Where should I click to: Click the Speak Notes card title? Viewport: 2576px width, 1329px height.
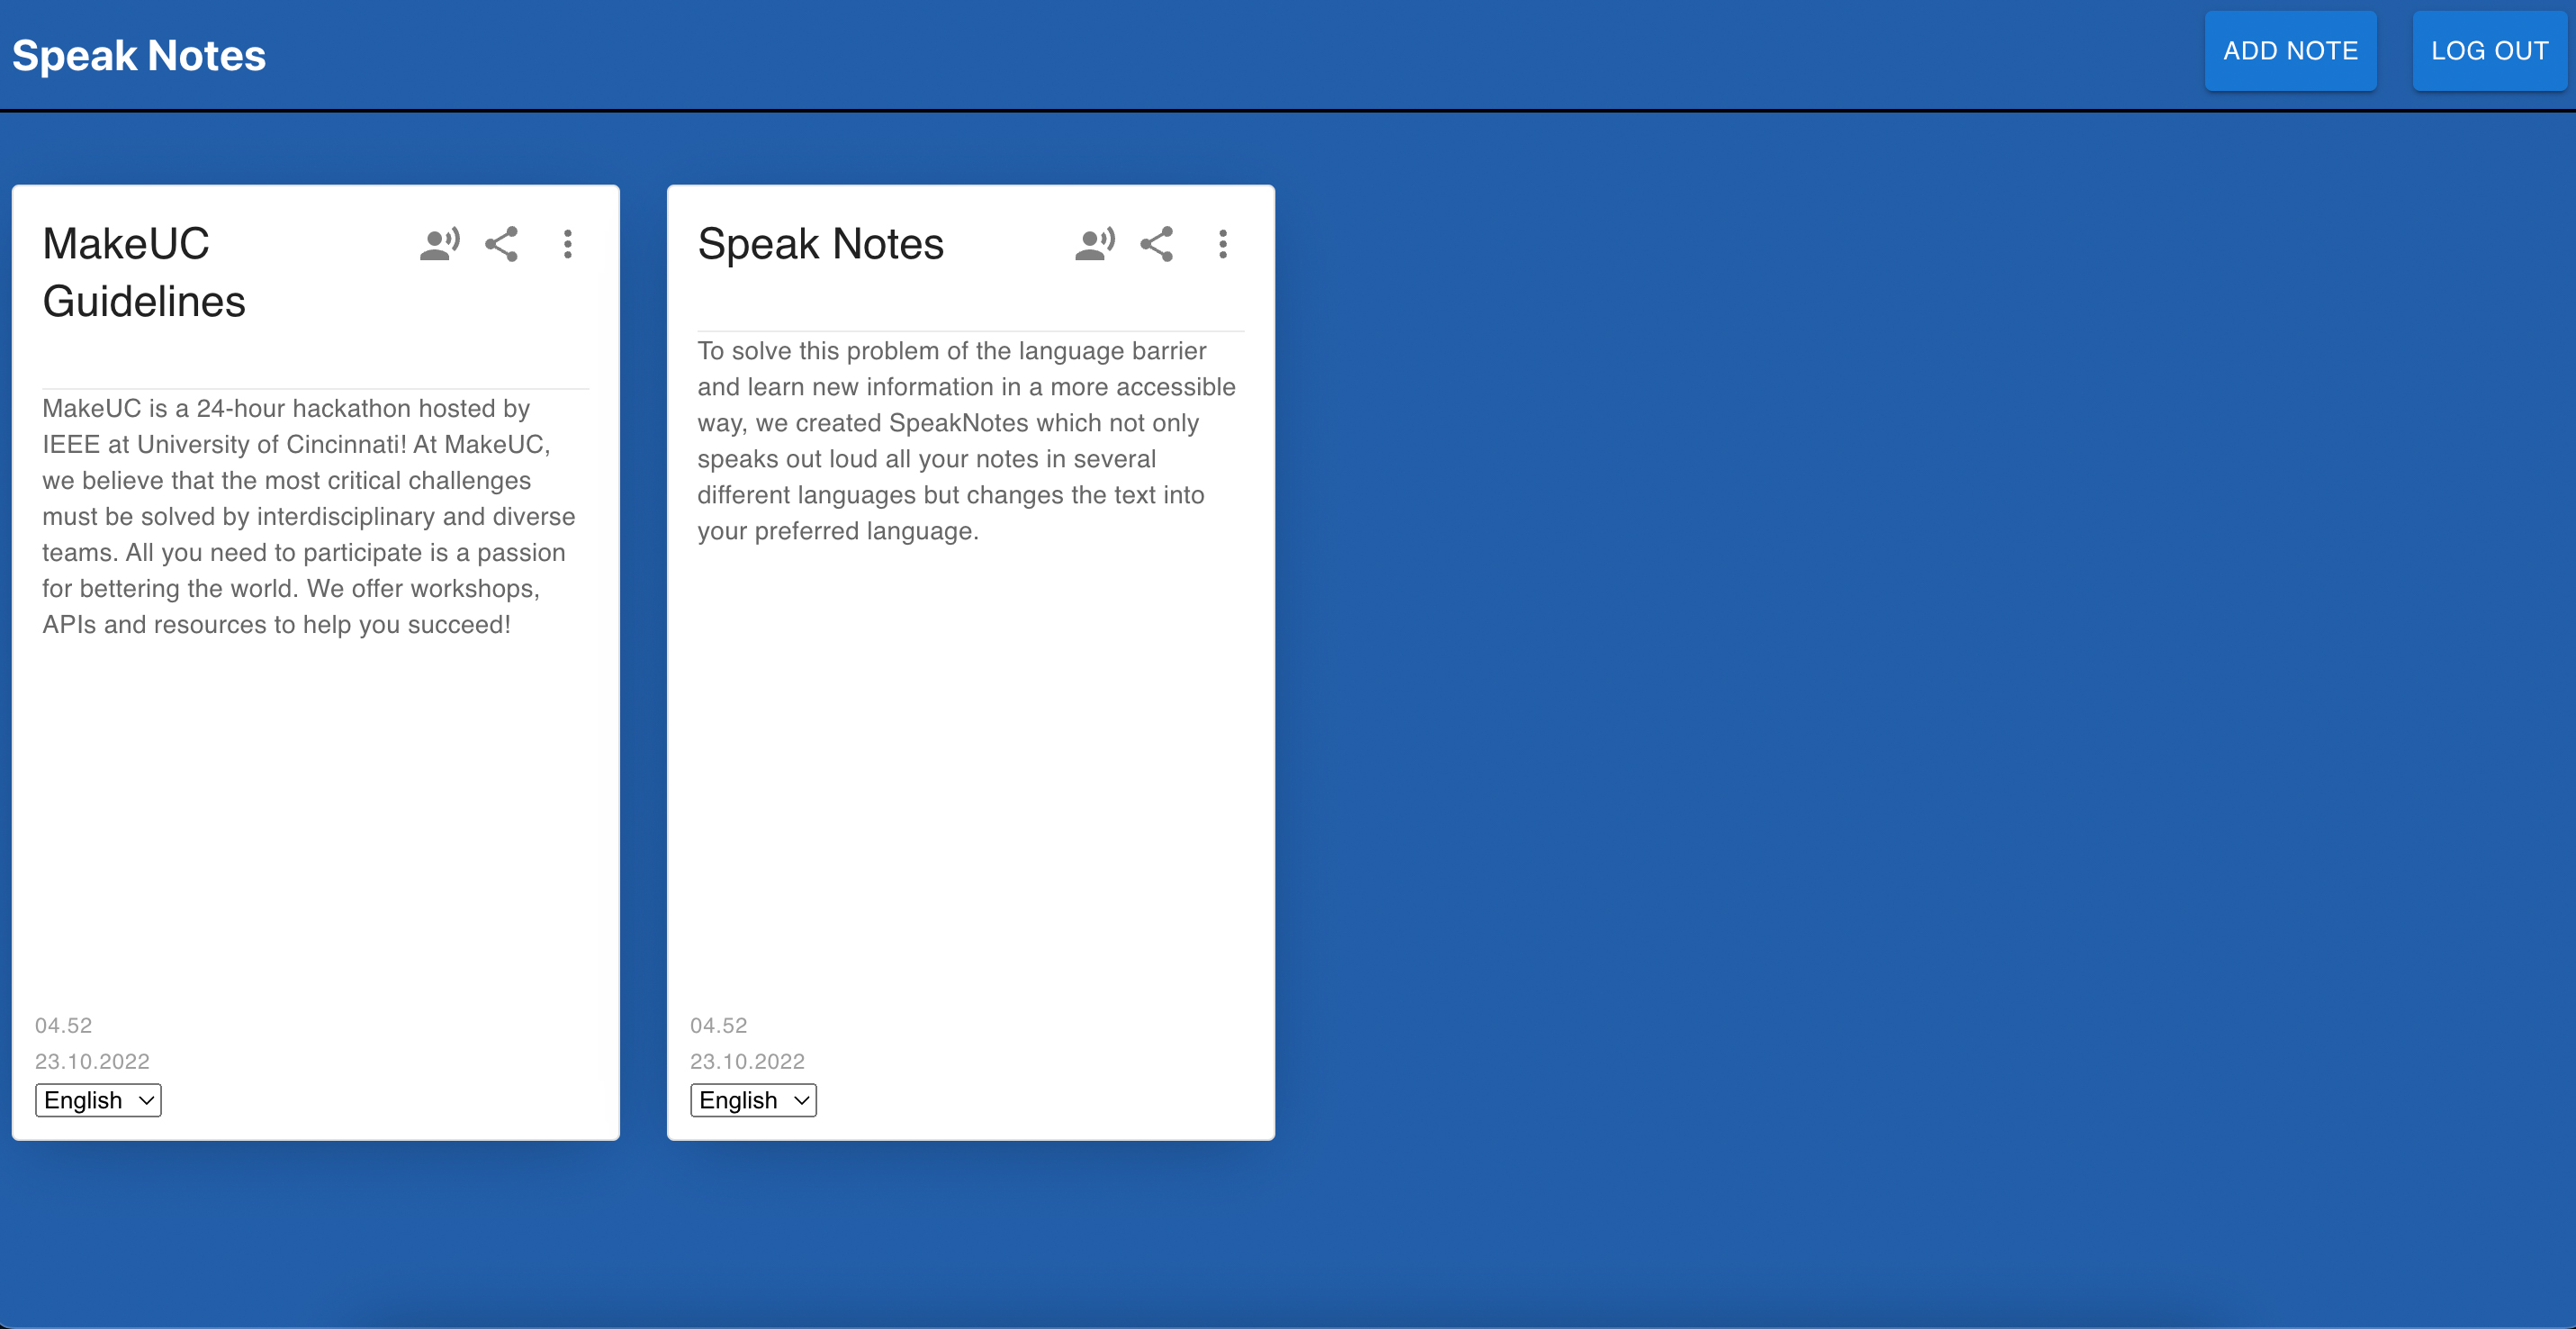tap(820, 244)
